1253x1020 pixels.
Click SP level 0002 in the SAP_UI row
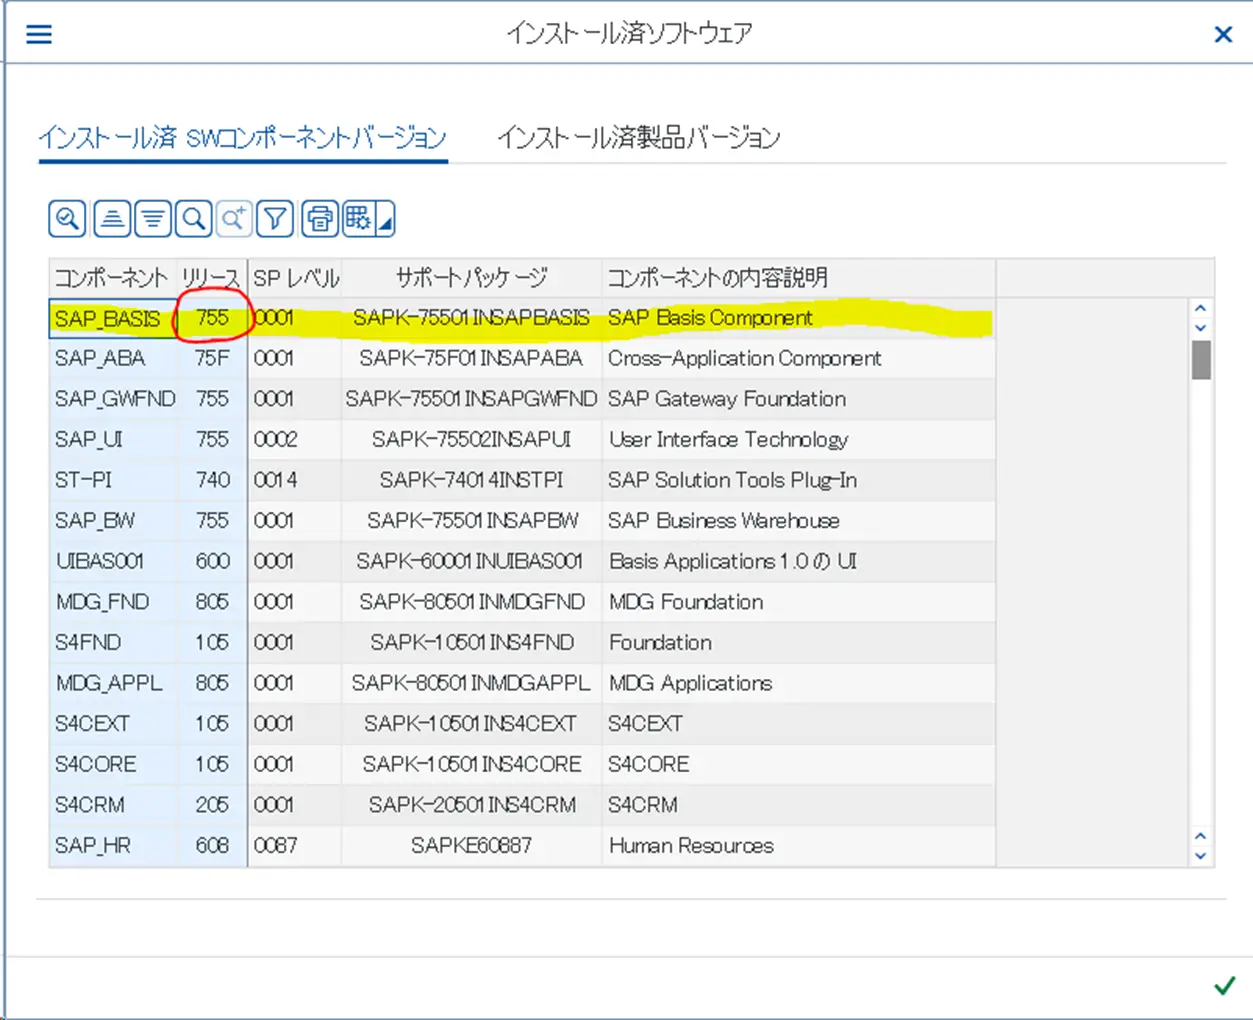click(x=295, y=439)
